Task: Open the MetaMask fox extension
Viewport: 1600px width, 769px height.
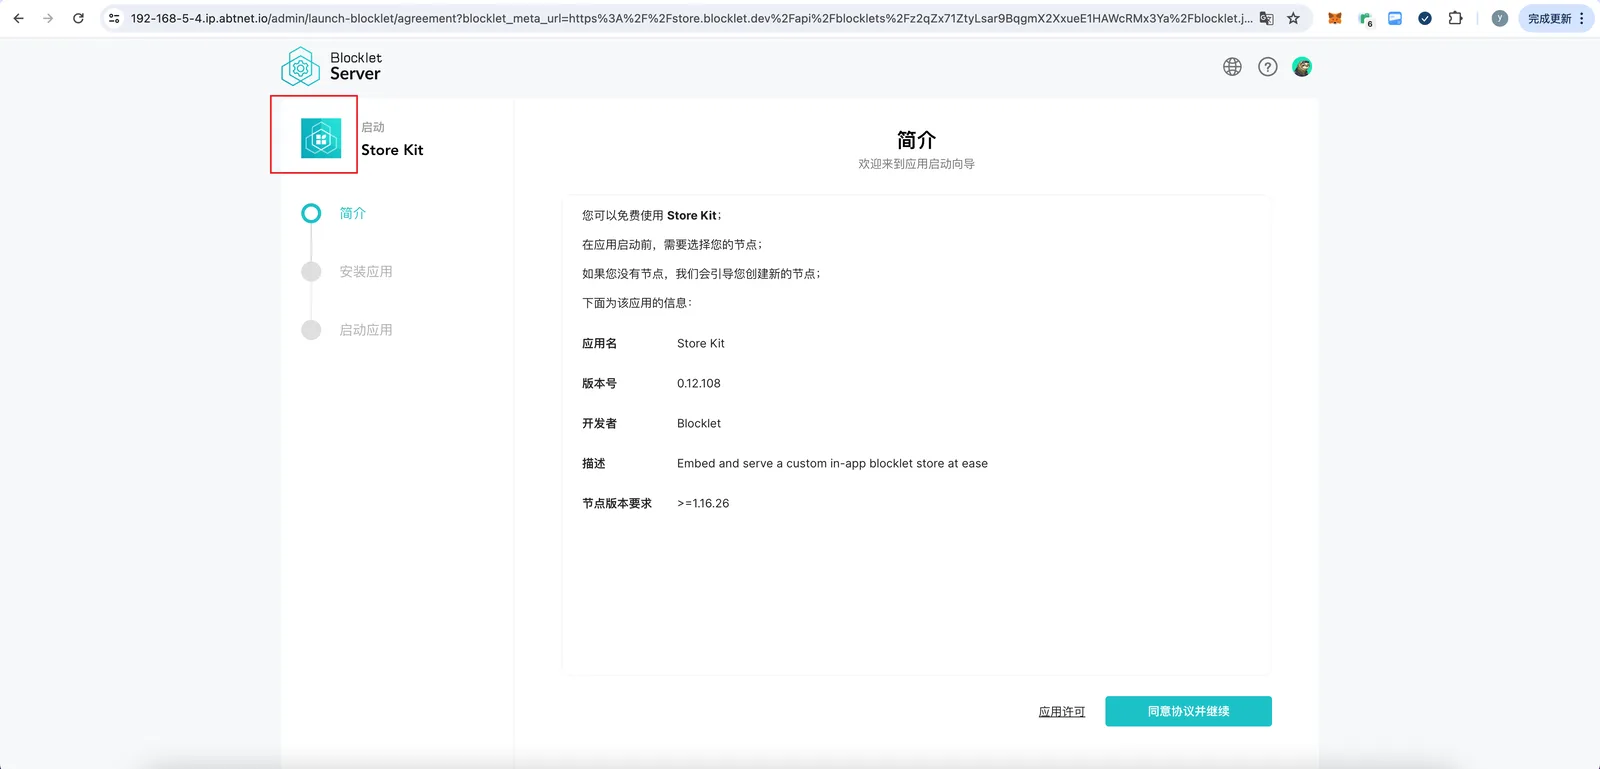Action: click(x=1334, y=18)
